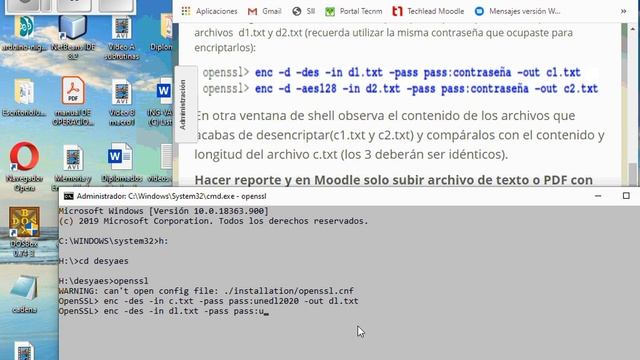Click the line 'enc -des -in c.txt -pass pass:unedl2020 -out dl.txt'
The image size is (640, 360).
point(208,301)
